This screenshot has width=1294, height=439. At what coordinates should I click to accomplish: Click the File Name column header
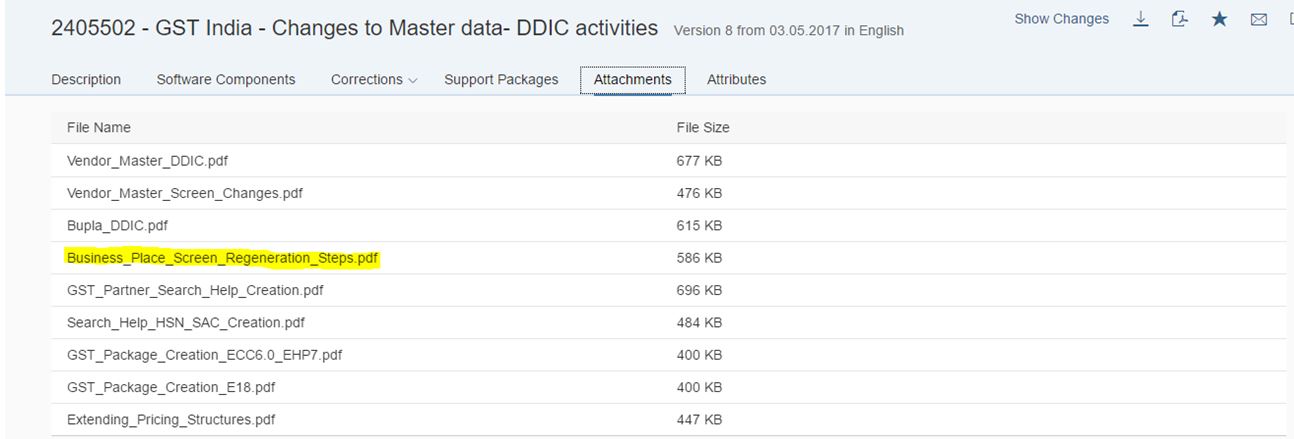pos(98,127)
